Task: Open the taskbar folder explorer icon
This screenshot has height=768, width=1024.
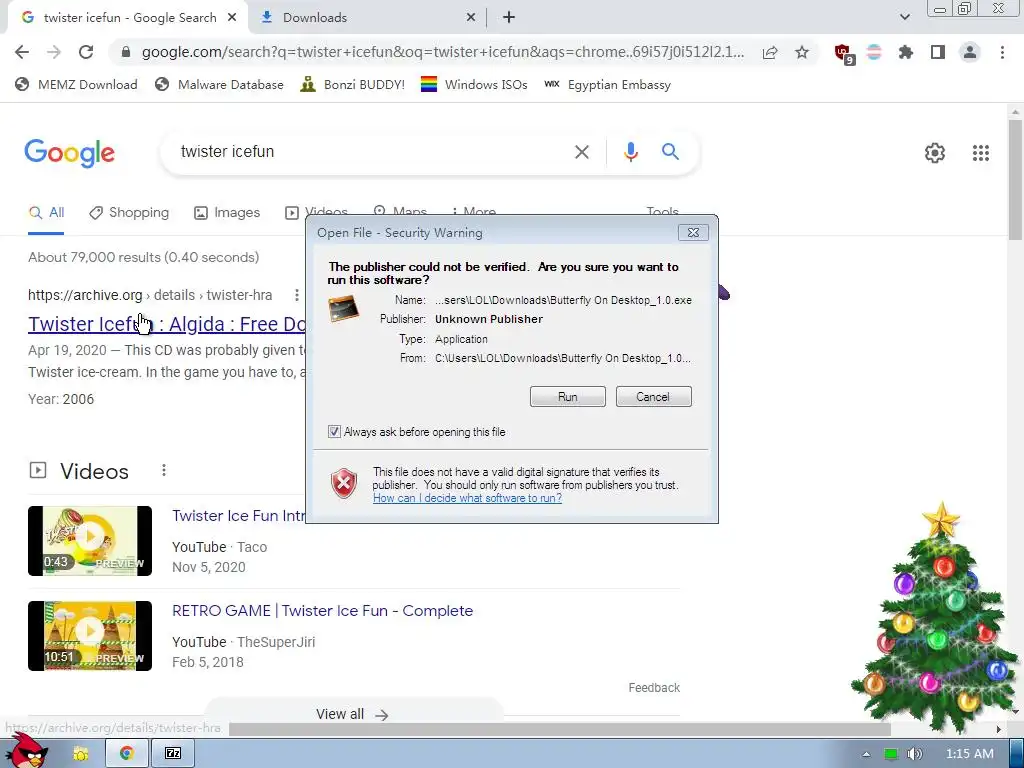Action: pyautogui.click(x=80, y=753)
